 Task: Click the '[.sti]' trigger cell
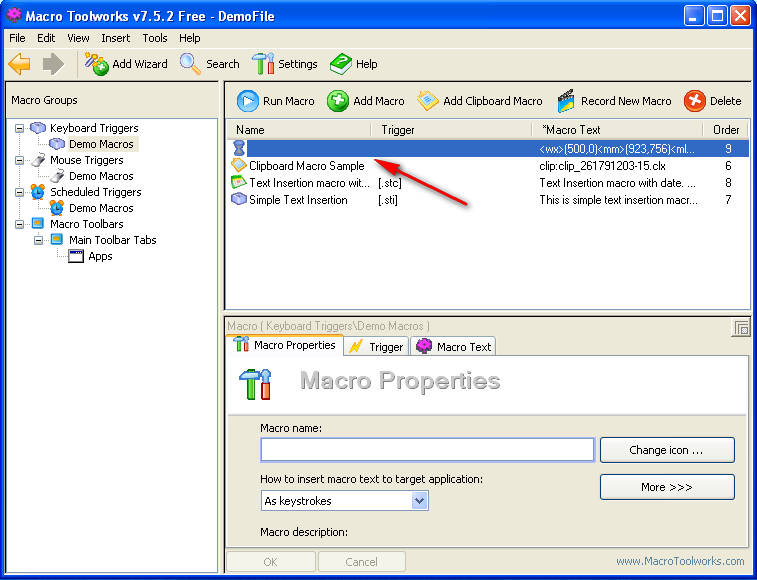coord(388,199)
